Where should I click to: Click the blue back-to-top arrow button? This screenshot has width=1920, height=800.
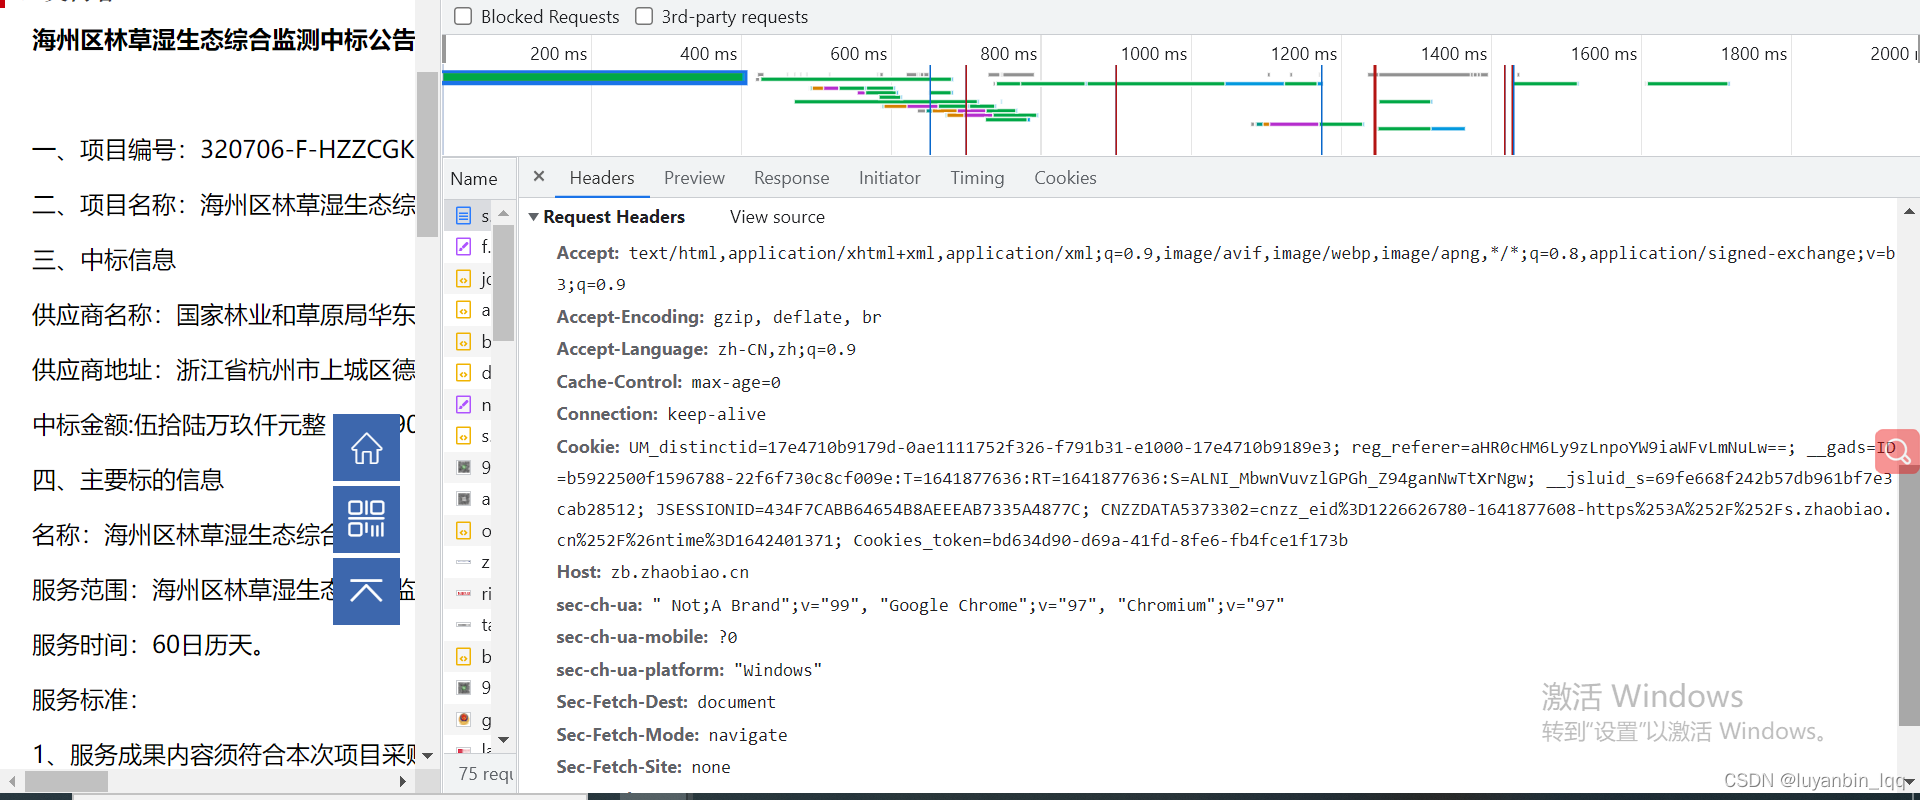coord(366,591)
